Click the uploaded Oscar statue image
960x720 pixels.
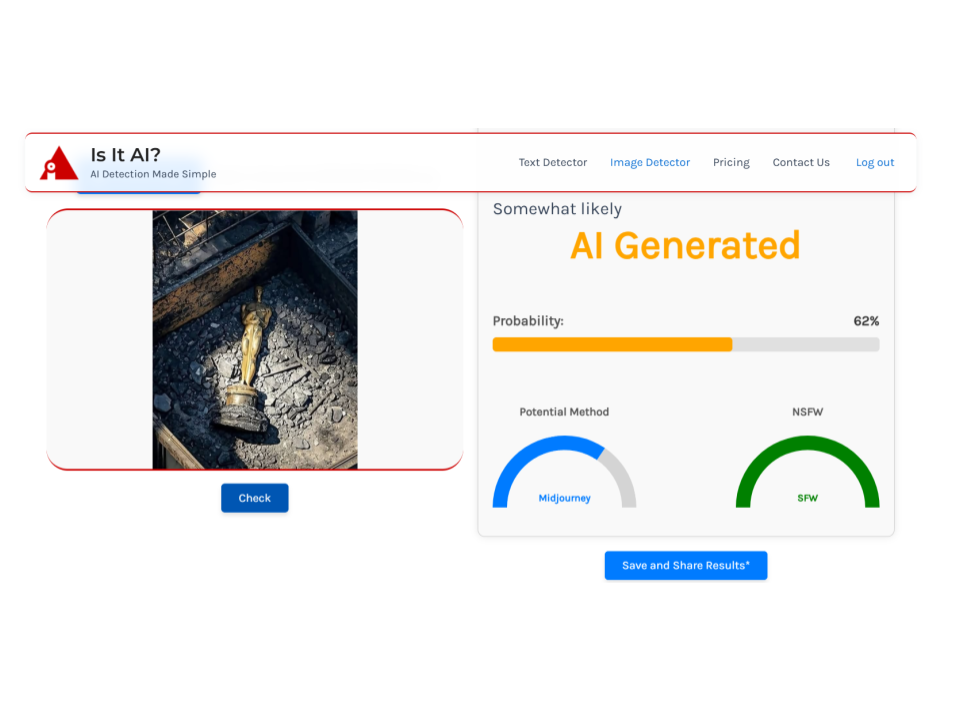pos(255,340)
